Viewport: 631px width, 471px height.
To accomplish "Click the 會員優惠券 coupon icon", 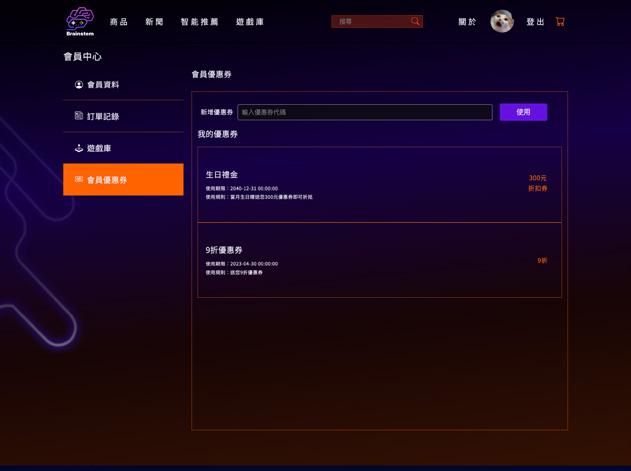I will pyautogui.click(x=79, y=179).
